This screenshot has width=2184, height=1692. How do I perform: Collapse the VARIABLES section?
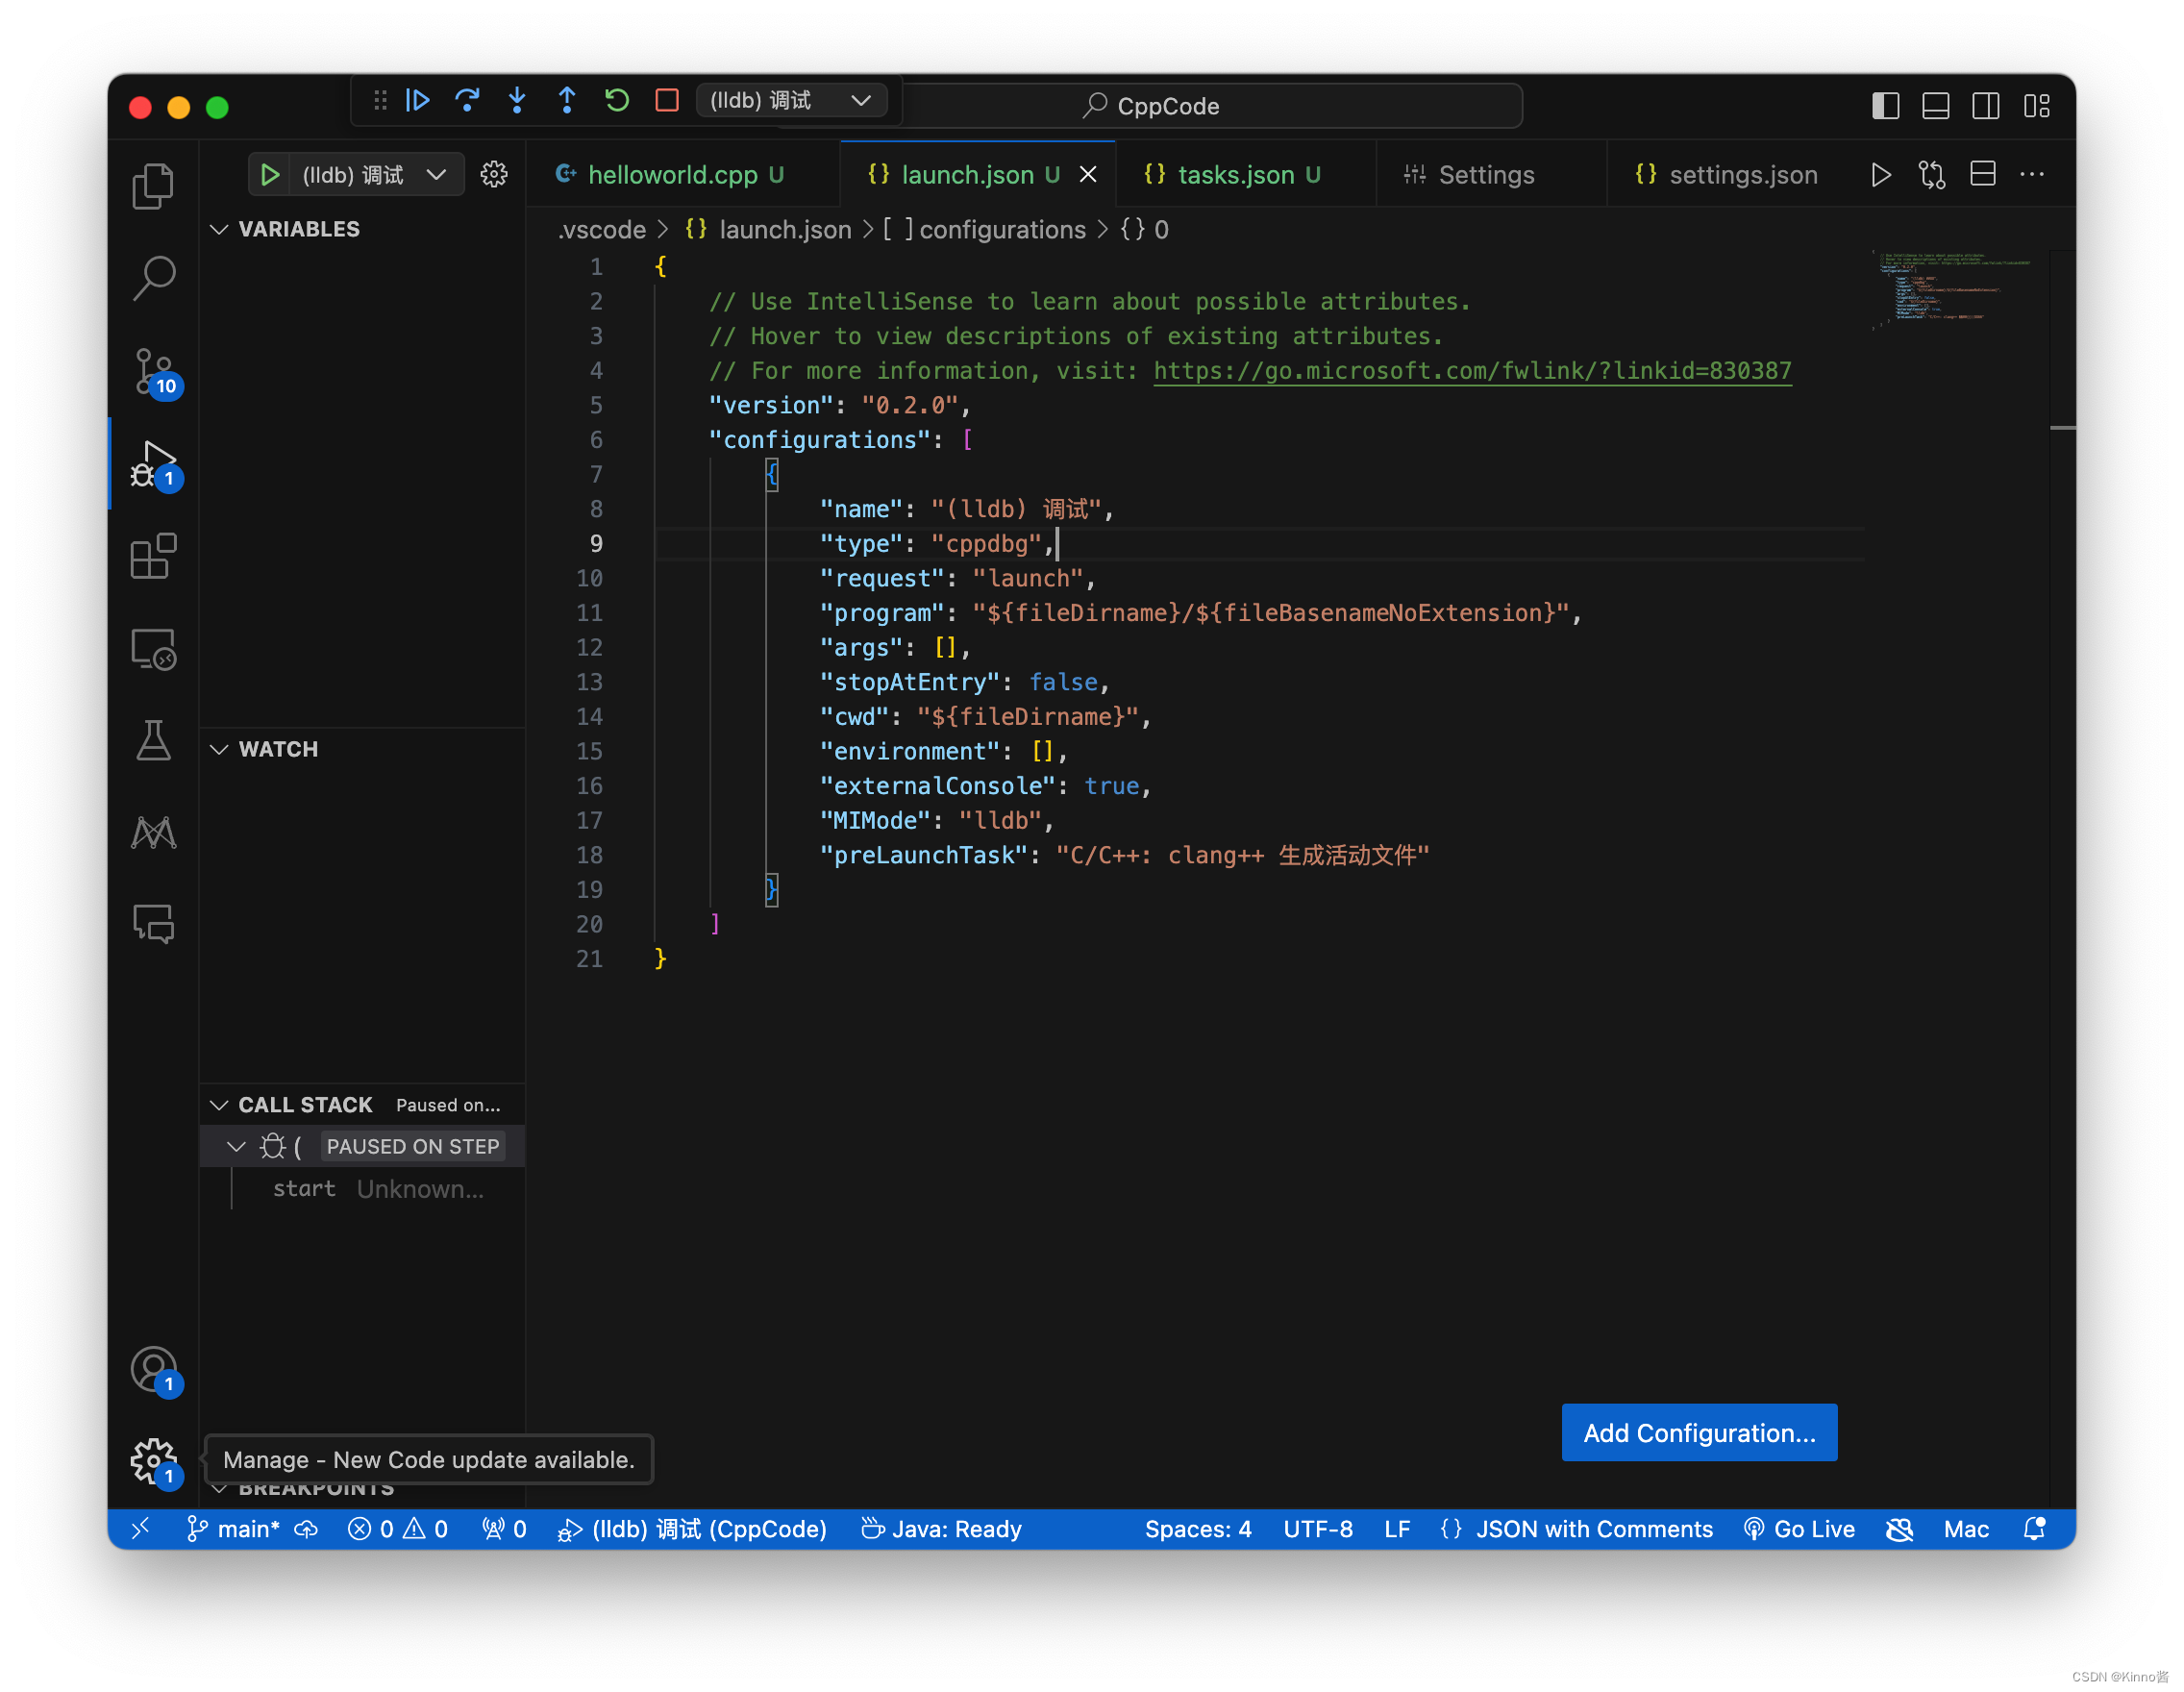(219, 229)
